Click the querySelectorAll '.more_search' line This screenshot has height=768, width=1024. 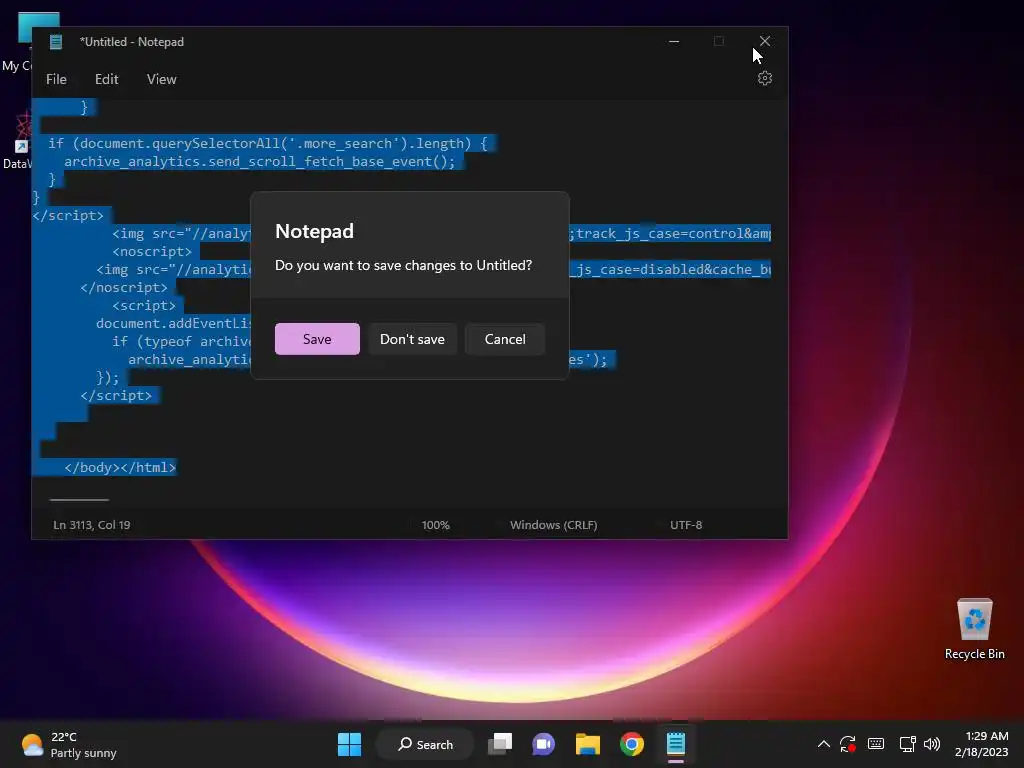[x=268, y=144]
